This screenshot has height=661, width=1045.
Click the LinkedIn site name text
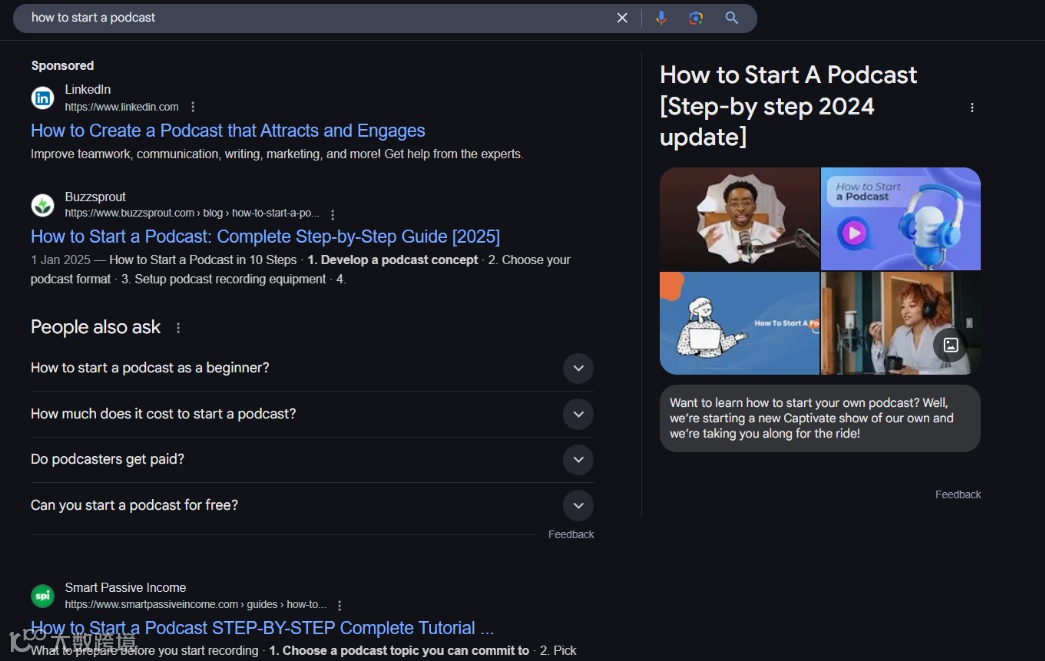87,89
